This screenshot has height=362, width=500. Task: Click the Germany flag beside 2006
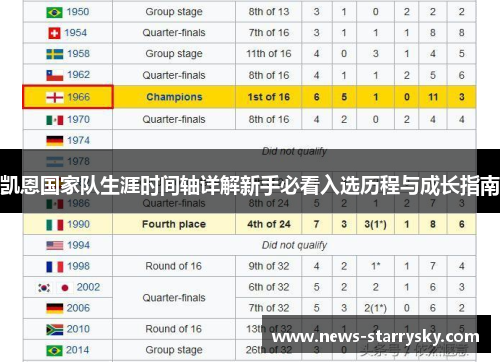(55, 308)
